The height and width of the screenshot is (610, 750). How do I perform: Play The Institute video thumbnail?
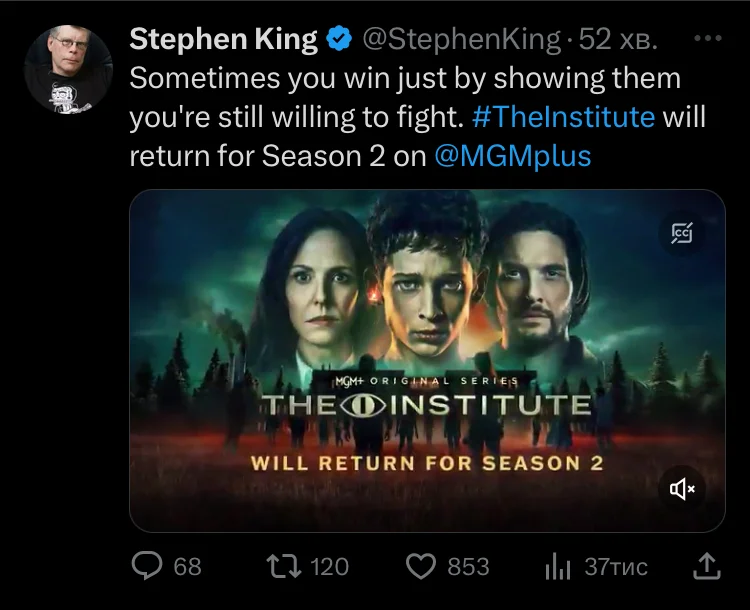(x=427, y=361)
